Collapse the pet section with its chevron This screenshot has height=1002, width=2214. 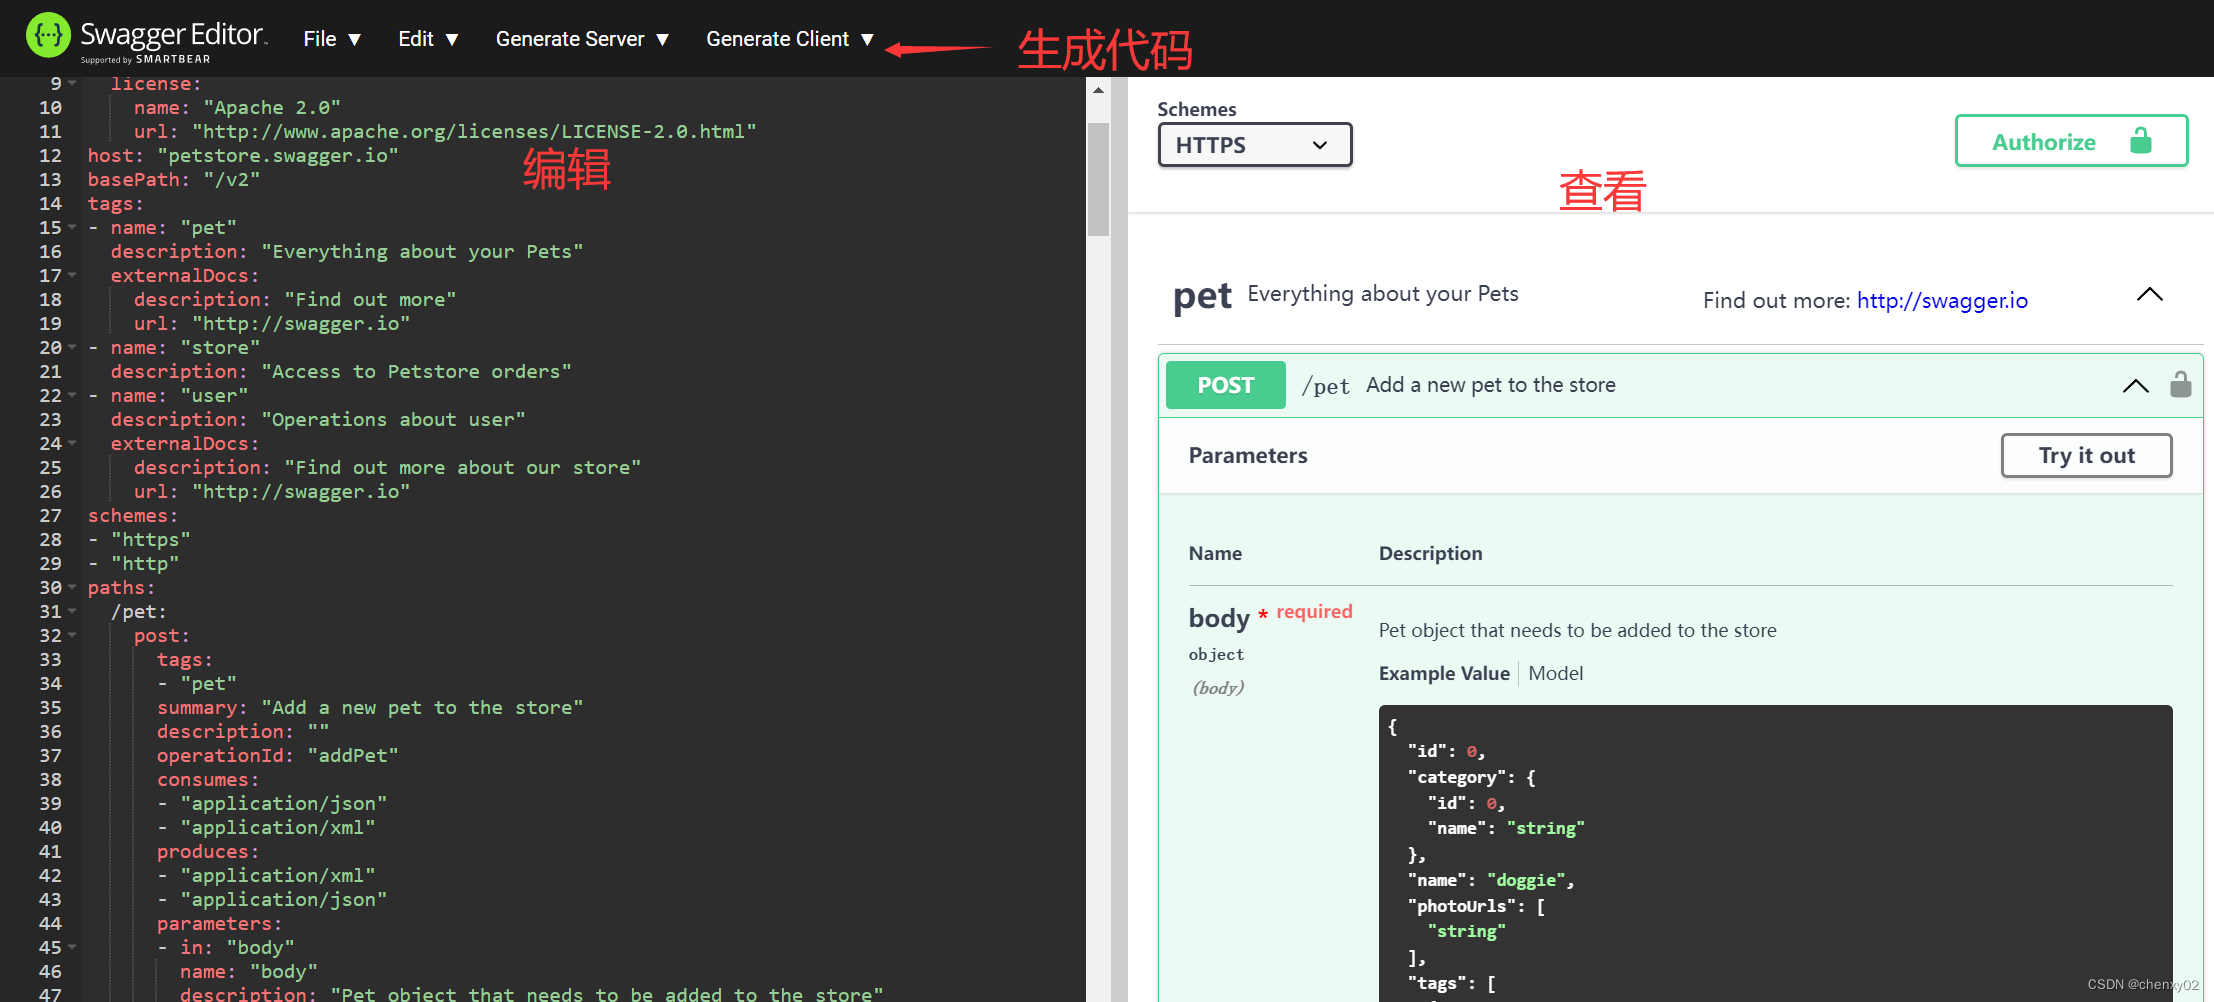[2149, 293]
